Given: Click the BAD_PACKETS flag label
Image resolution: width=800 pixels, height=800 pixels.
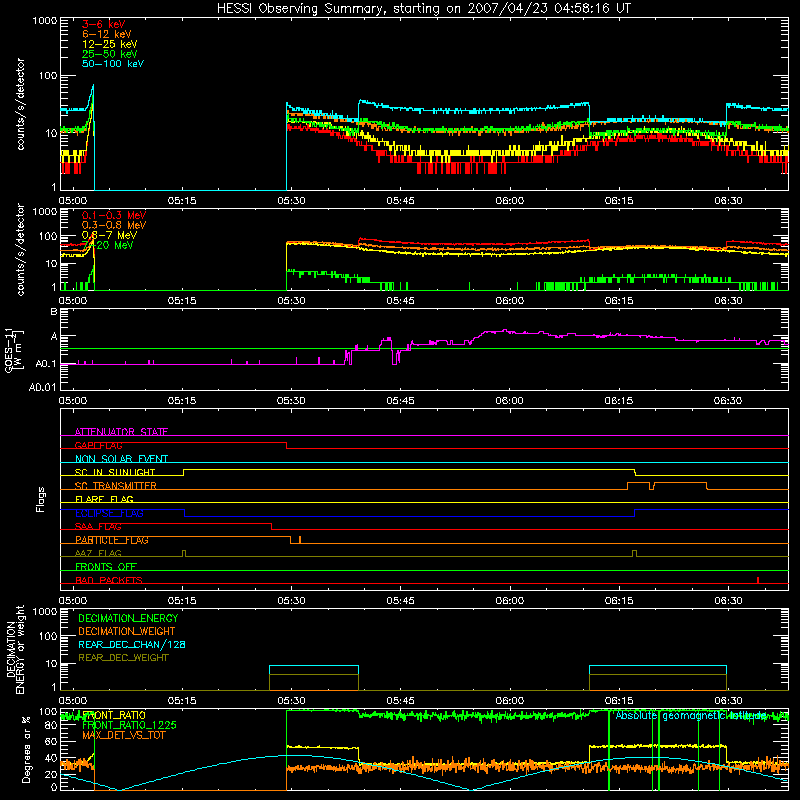Looking at the screenshot, I should pyautogui.click(x=109, y=580).
